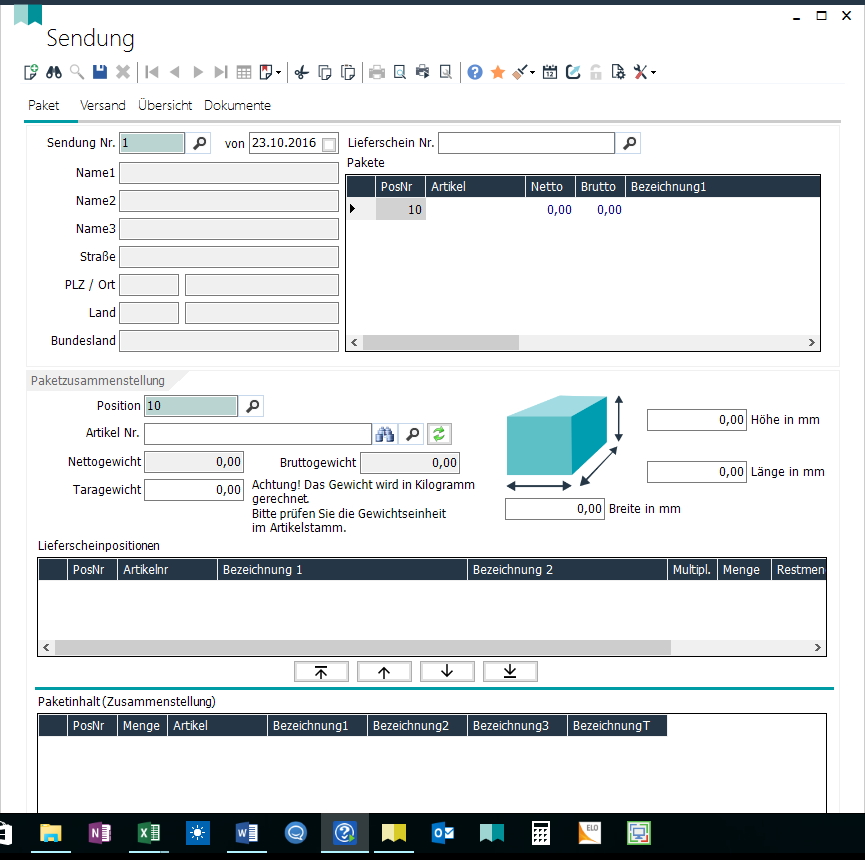This screenshot has width=865, height=860.
Task: Expand the dropdown arrow beside the brush icon
Action: click(532, 72)
